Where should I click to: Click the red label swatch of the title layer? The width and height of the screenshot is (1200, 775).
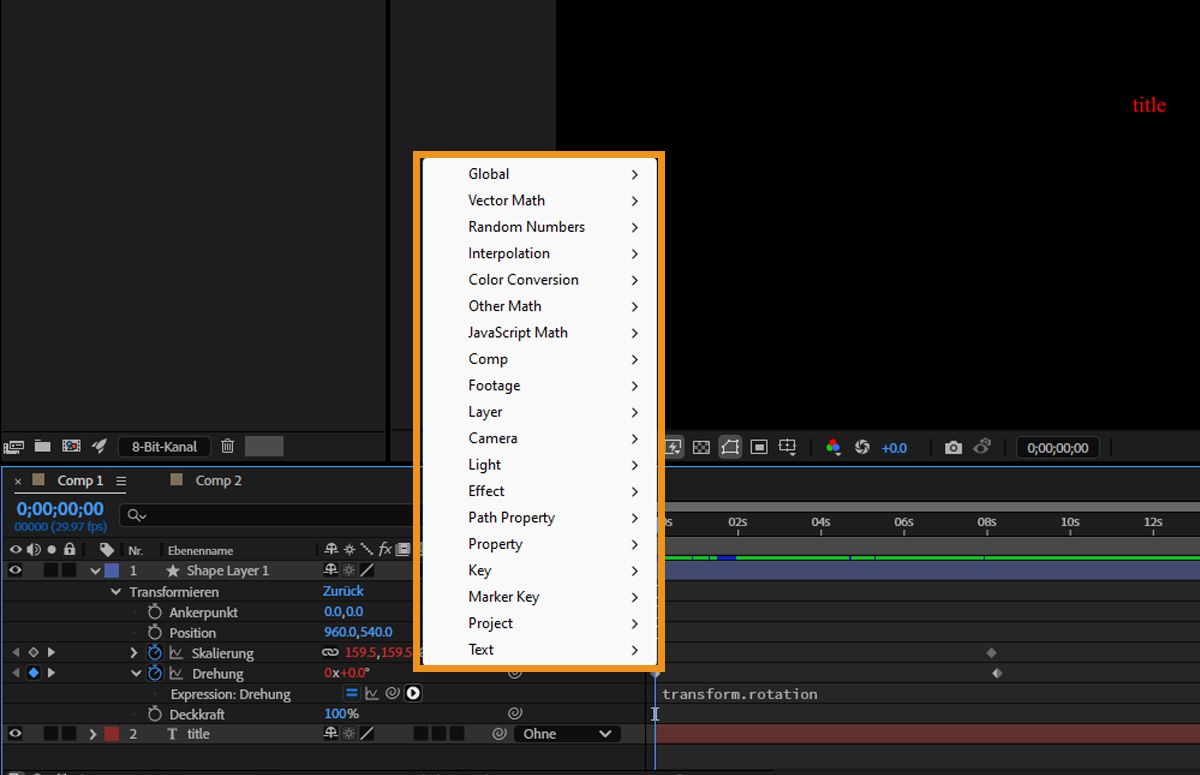point(111,733)
